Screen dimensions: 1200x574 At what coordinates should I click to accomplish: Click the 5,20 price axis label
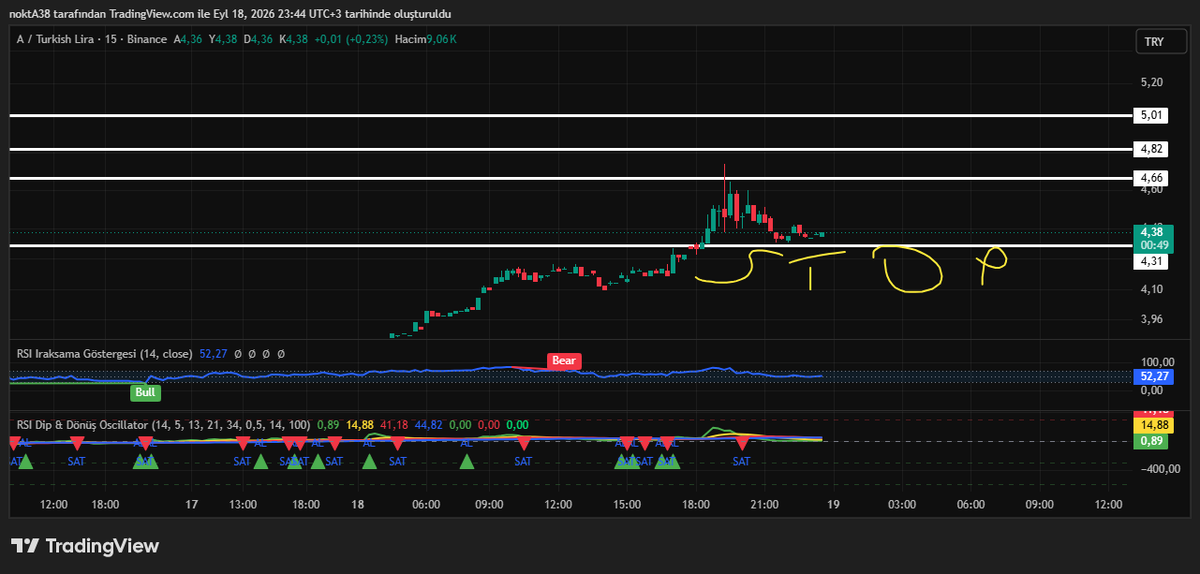point(1152,82)
